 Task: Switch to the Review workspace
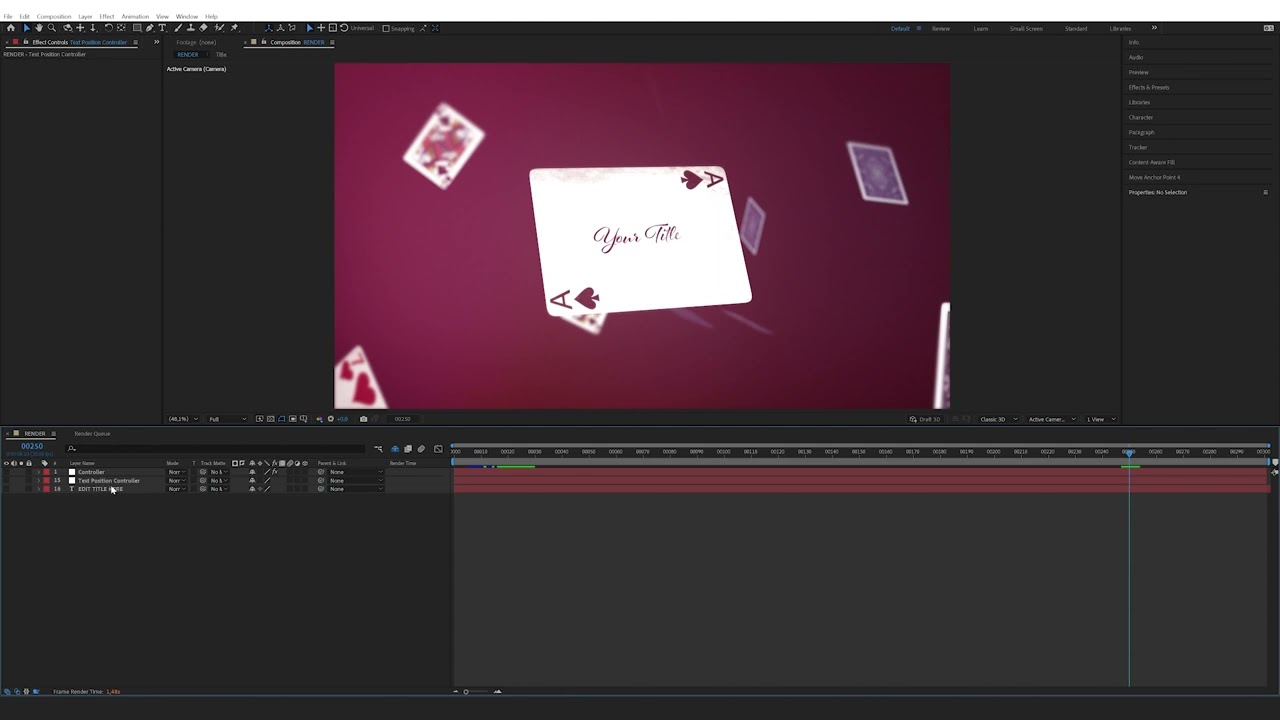click(941, 28)
